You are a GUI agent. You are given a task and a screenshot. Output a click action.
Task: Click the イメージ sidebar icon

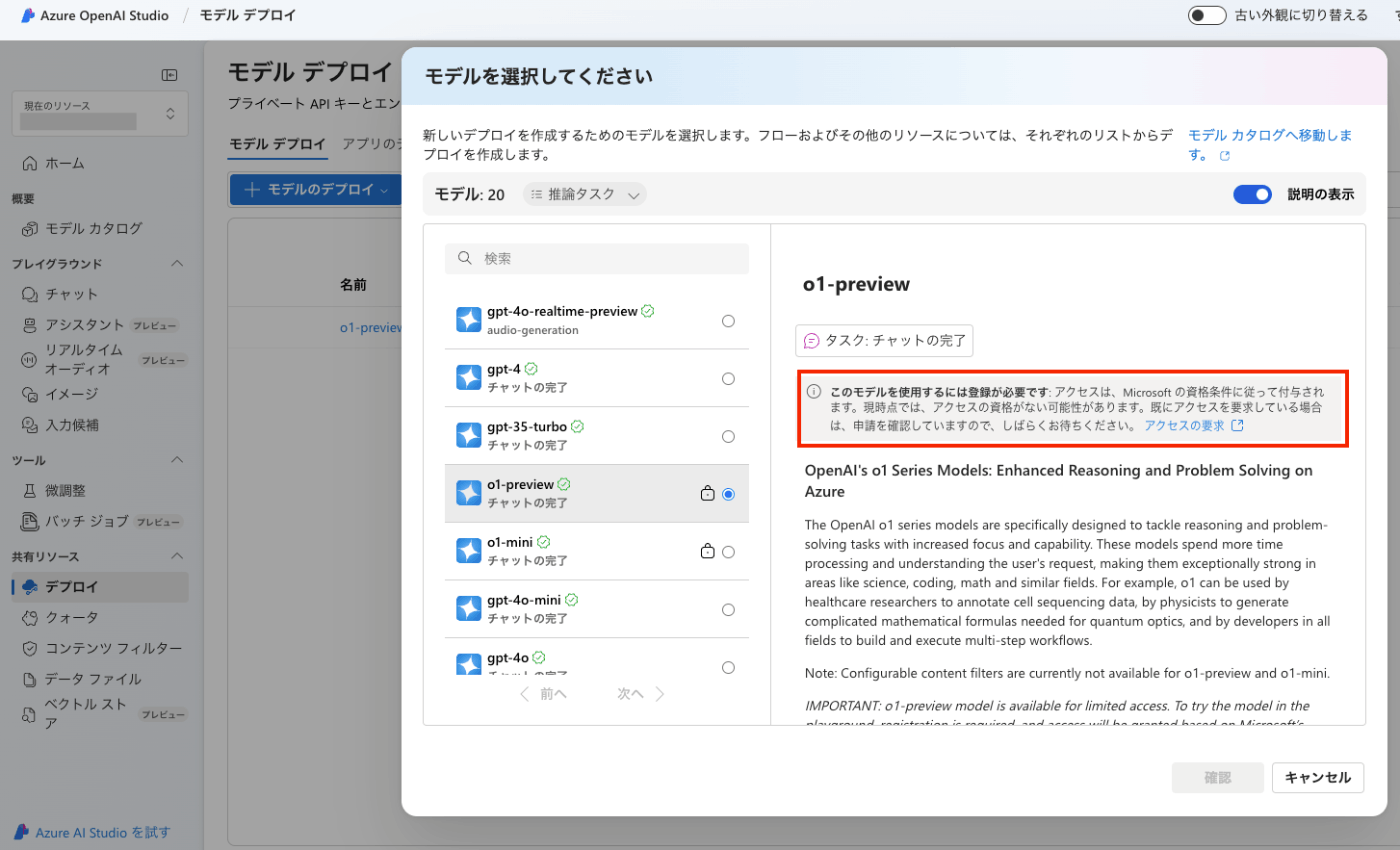[29, 394]
